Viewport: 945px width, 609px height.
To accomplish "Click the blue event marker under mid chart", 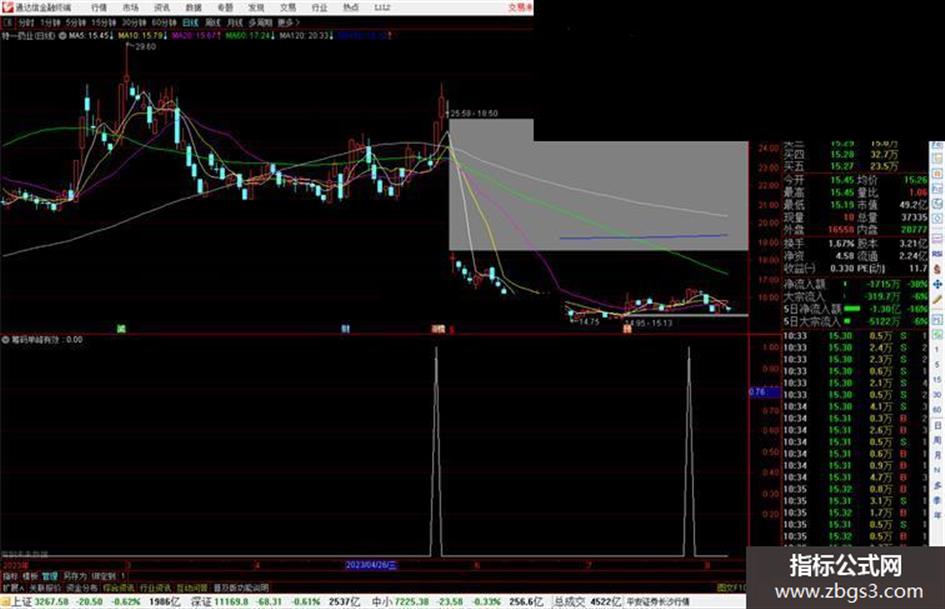I will pos(345,329).
